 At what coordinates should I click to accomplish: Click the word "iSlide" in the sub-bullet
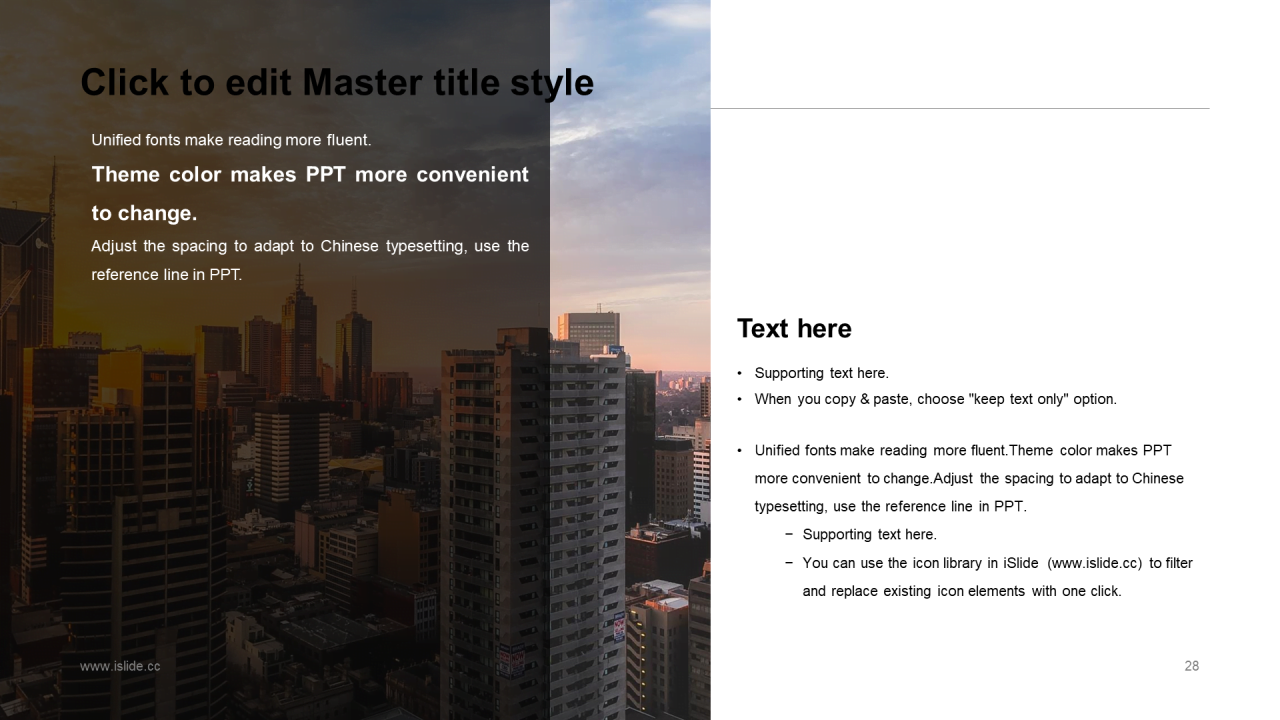tap(1020, 563)
